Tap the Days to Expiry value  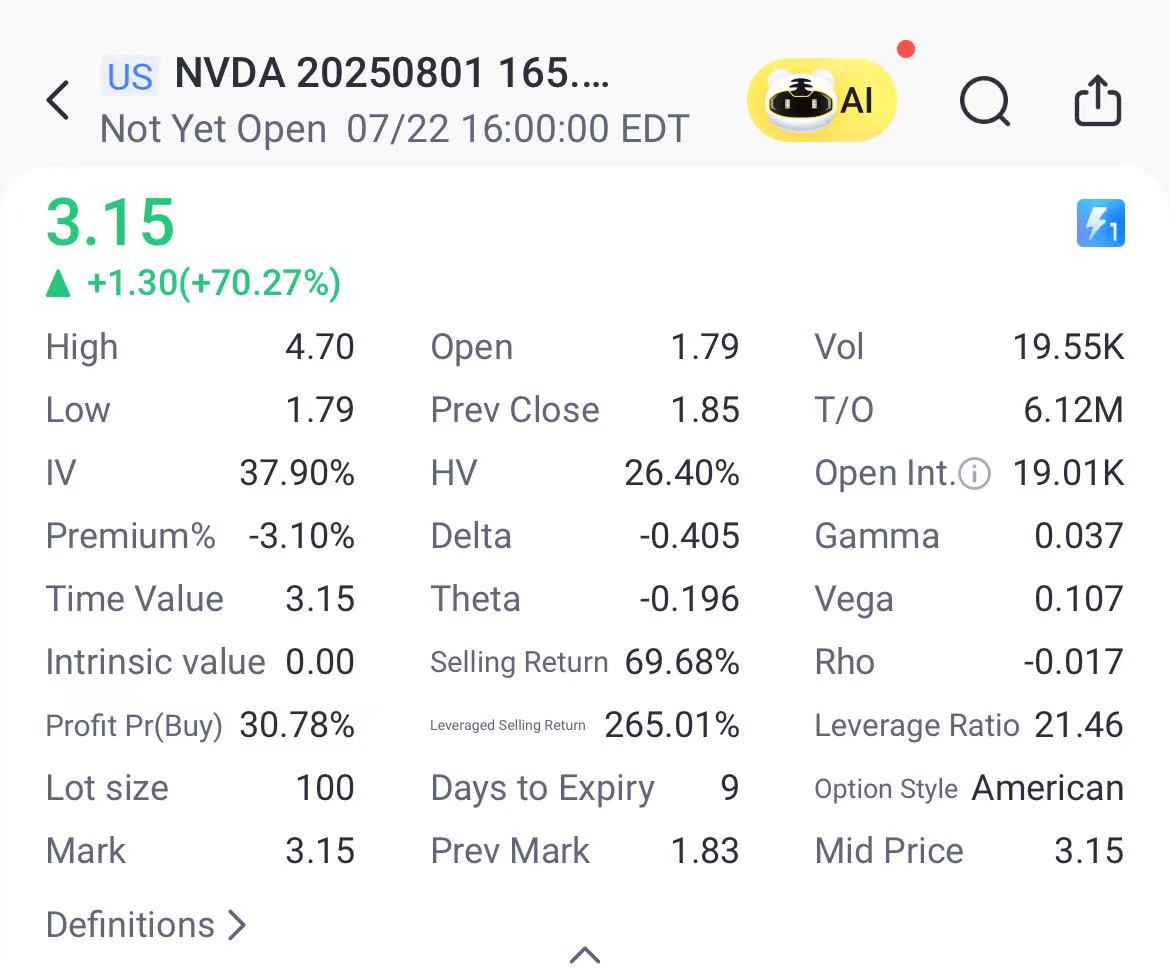[729, 788]
